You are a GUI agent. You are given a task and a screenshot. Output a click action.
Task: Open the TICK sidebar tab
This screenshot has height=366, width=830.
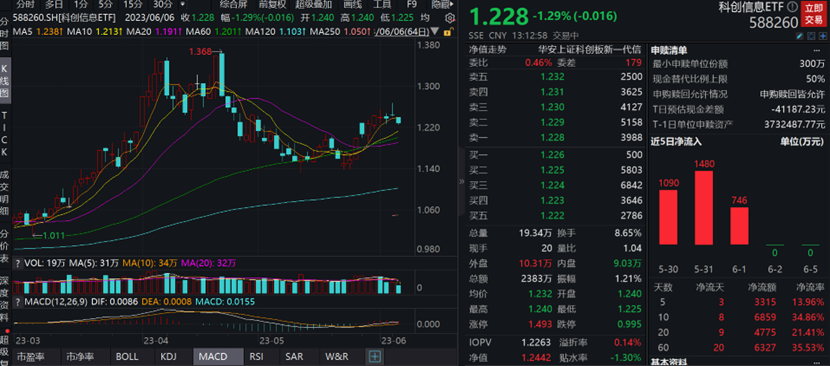(4, 133)
